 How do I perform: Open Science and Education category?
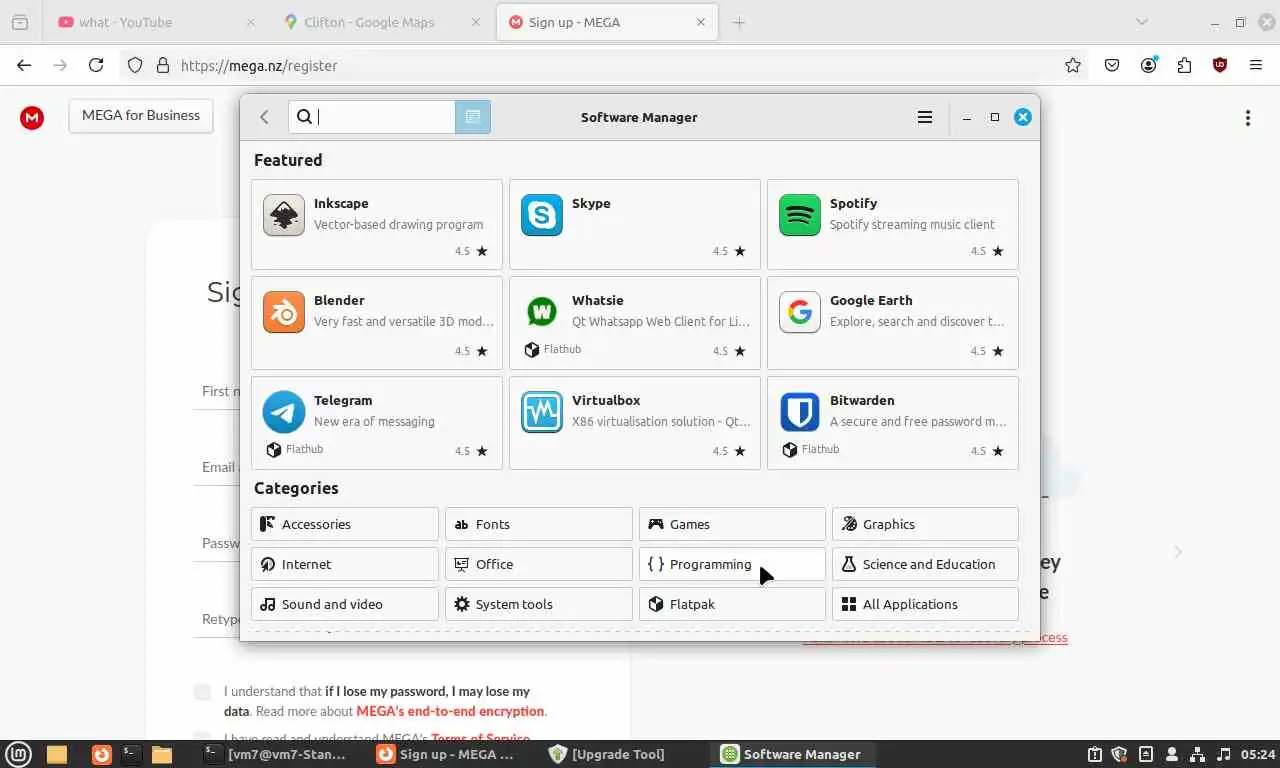pyautogui.click(x=925, y=564)
